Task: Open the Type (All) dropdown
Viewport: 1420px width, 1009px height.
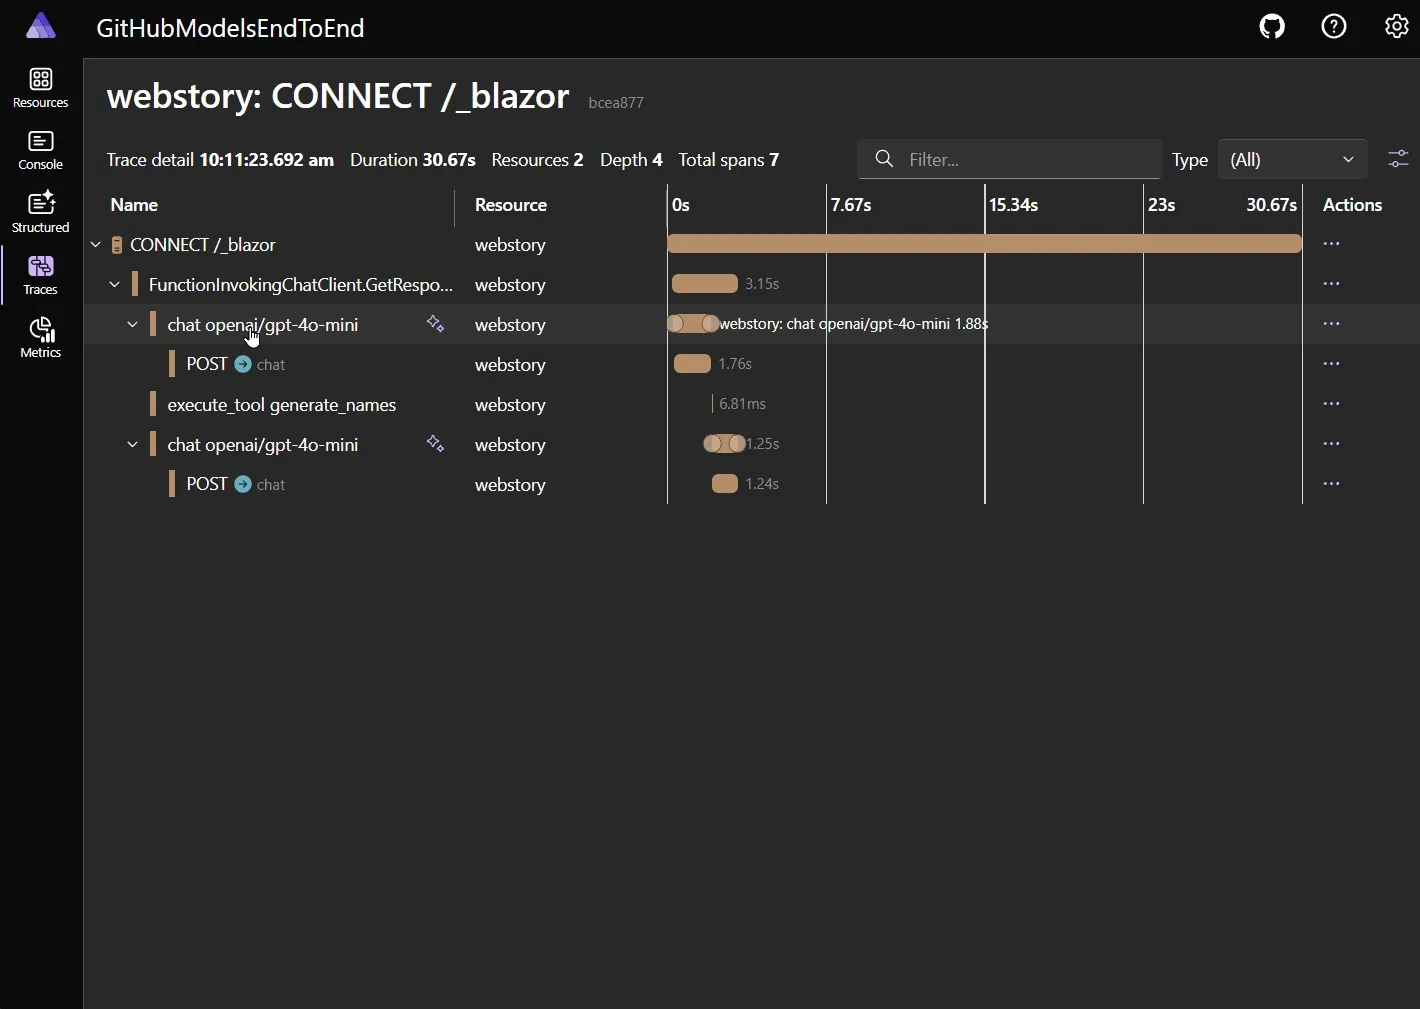Action: pyautogui.click(x=1291, y=159)
